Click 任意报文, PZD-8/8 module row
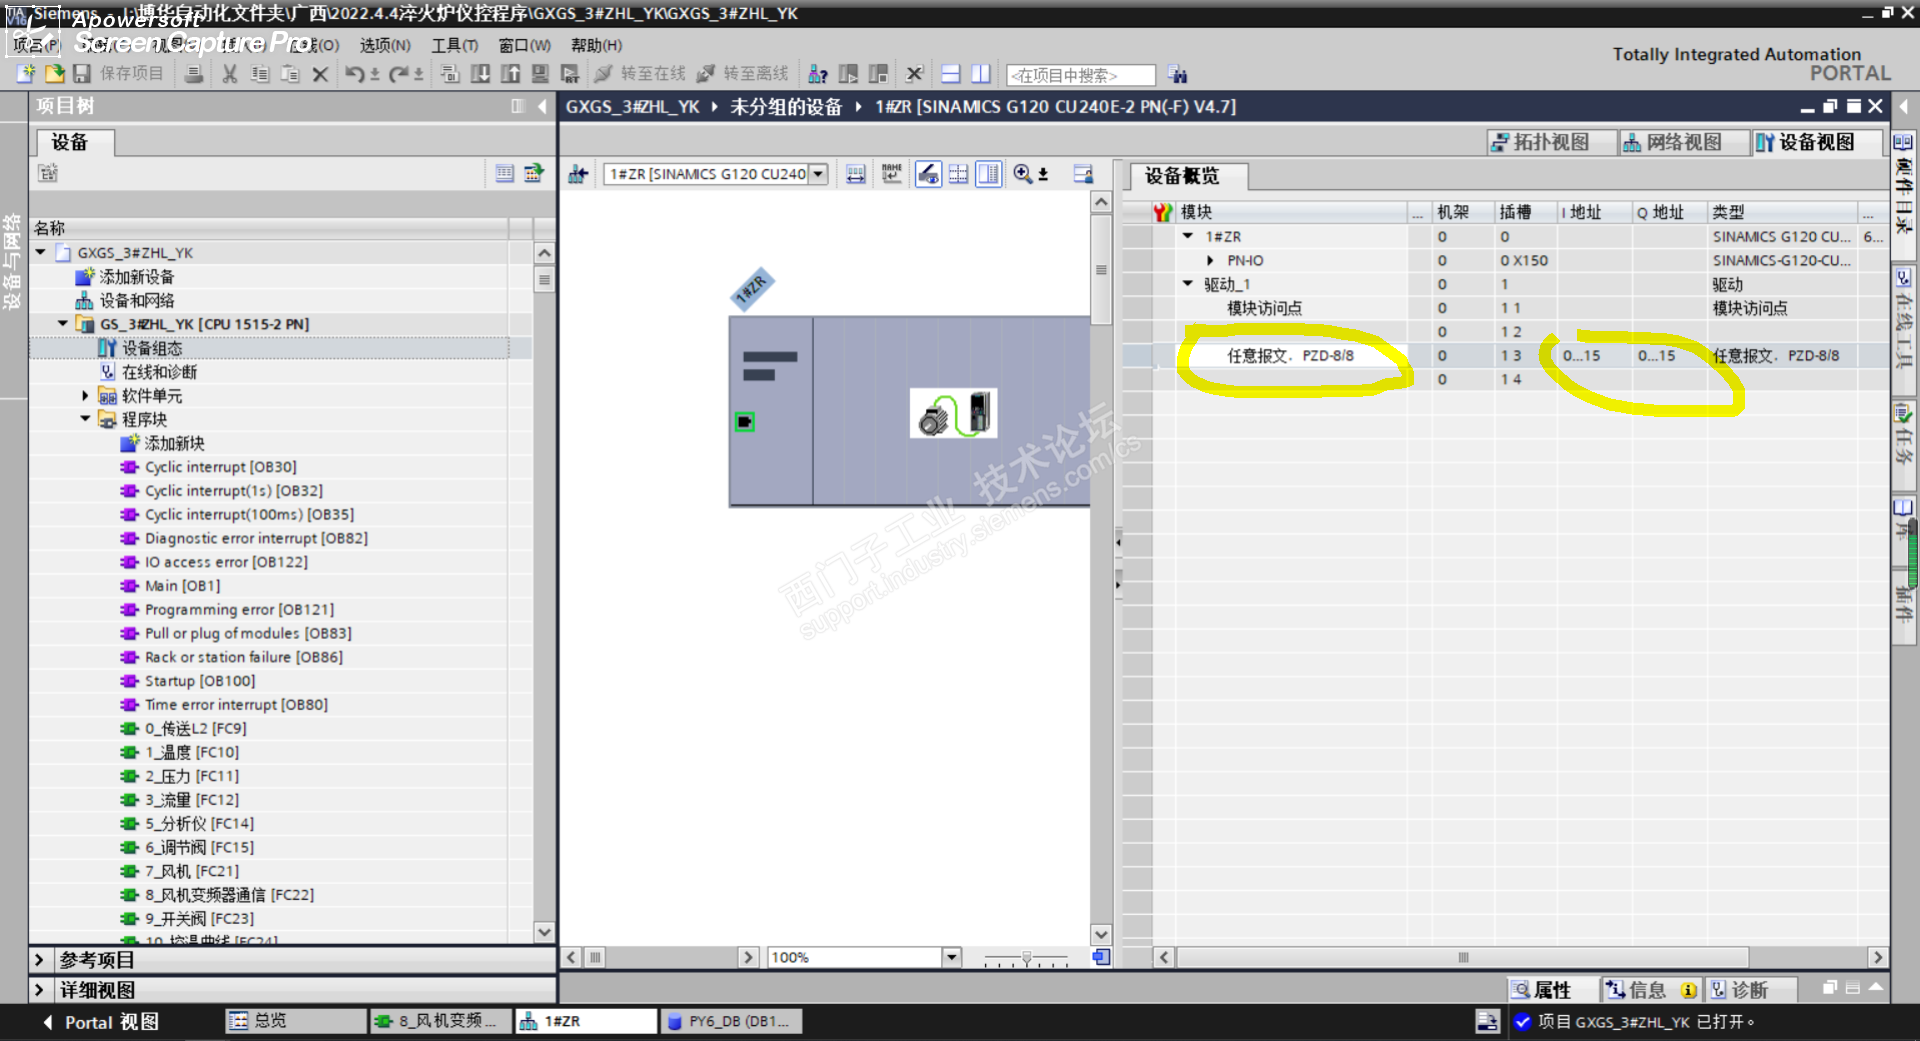 click(x=1290, y=356)
